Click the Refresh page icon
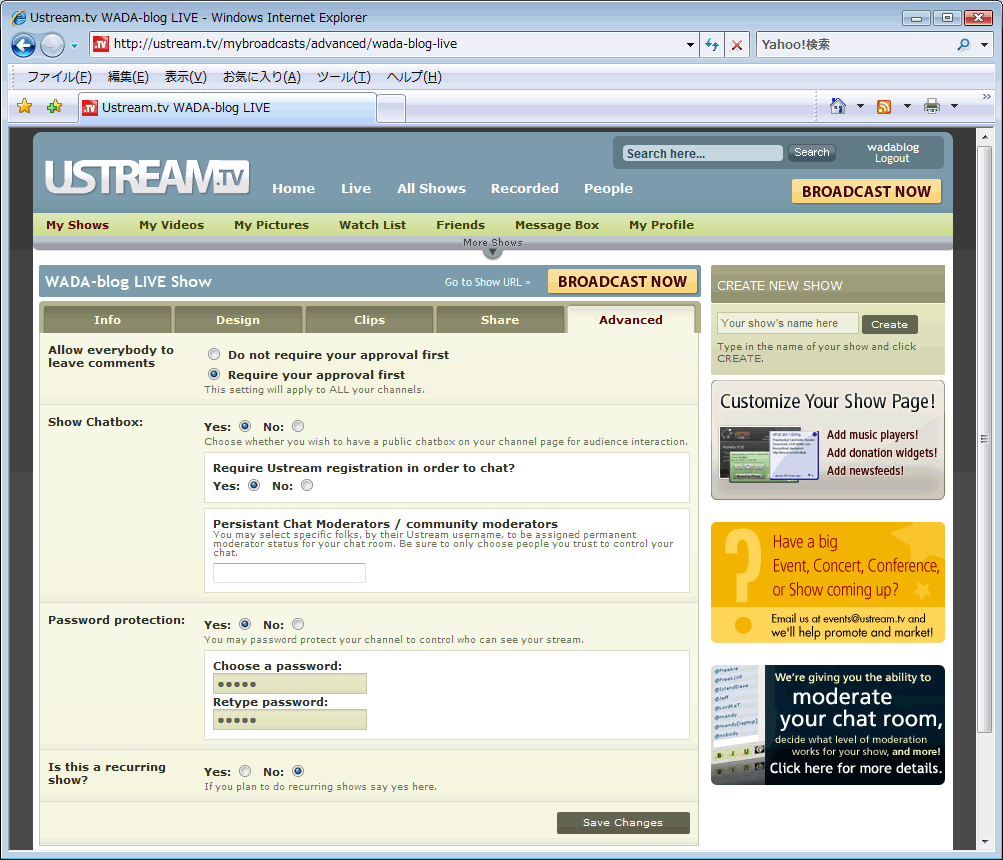The width and height of the screenshot is (1003, 860). coord(712,45)
